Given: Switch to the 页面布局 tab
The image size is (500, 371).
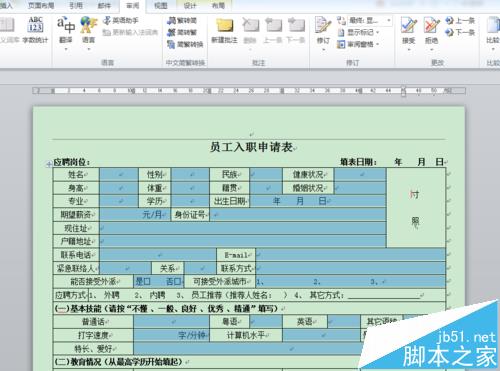Looking at the screenshot, I should [x=41, y=5].
